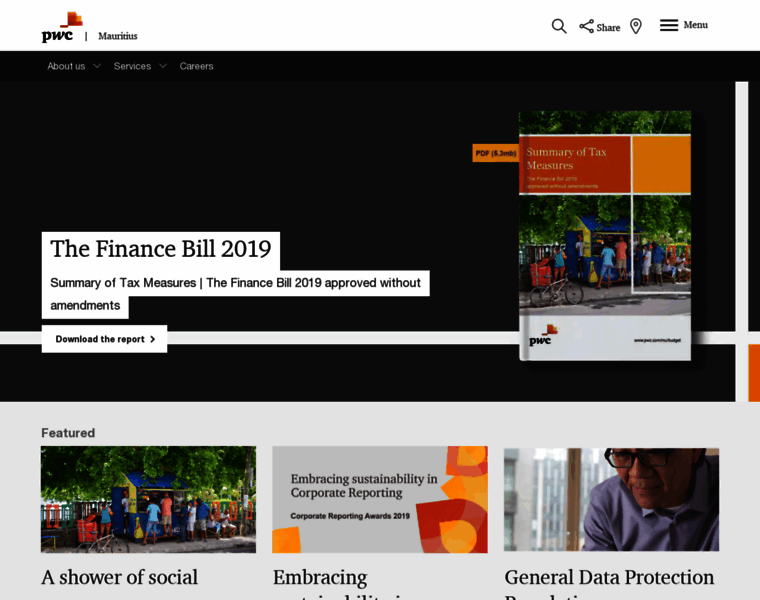
Task: Open the search magnifier icon
Action: (x=559, y=26)
